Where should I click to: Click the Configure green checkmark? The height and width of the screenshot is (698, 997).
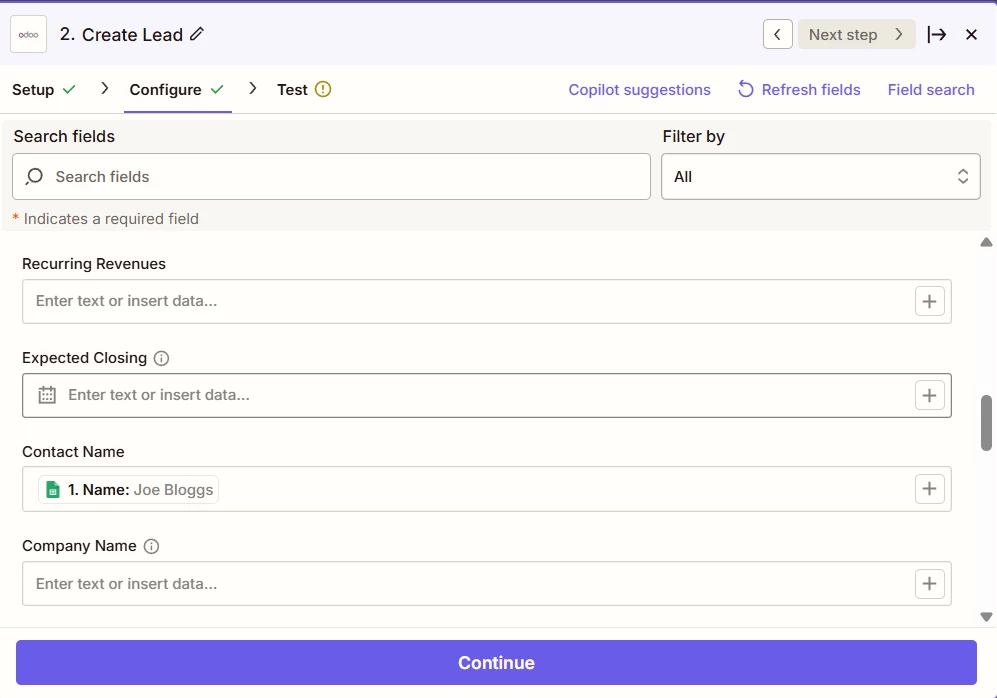click(x=217, y=90)
